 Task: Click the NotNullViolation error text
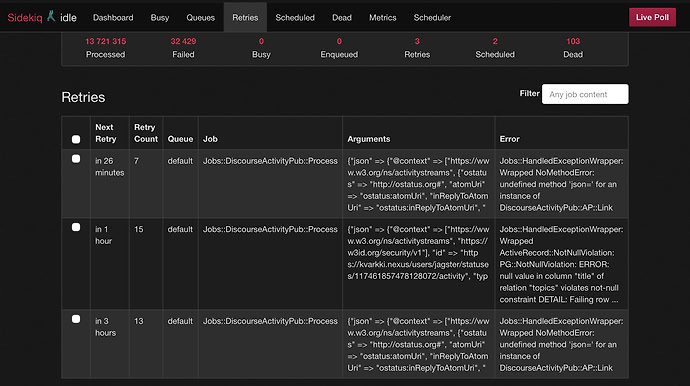(x=561, y=265)
